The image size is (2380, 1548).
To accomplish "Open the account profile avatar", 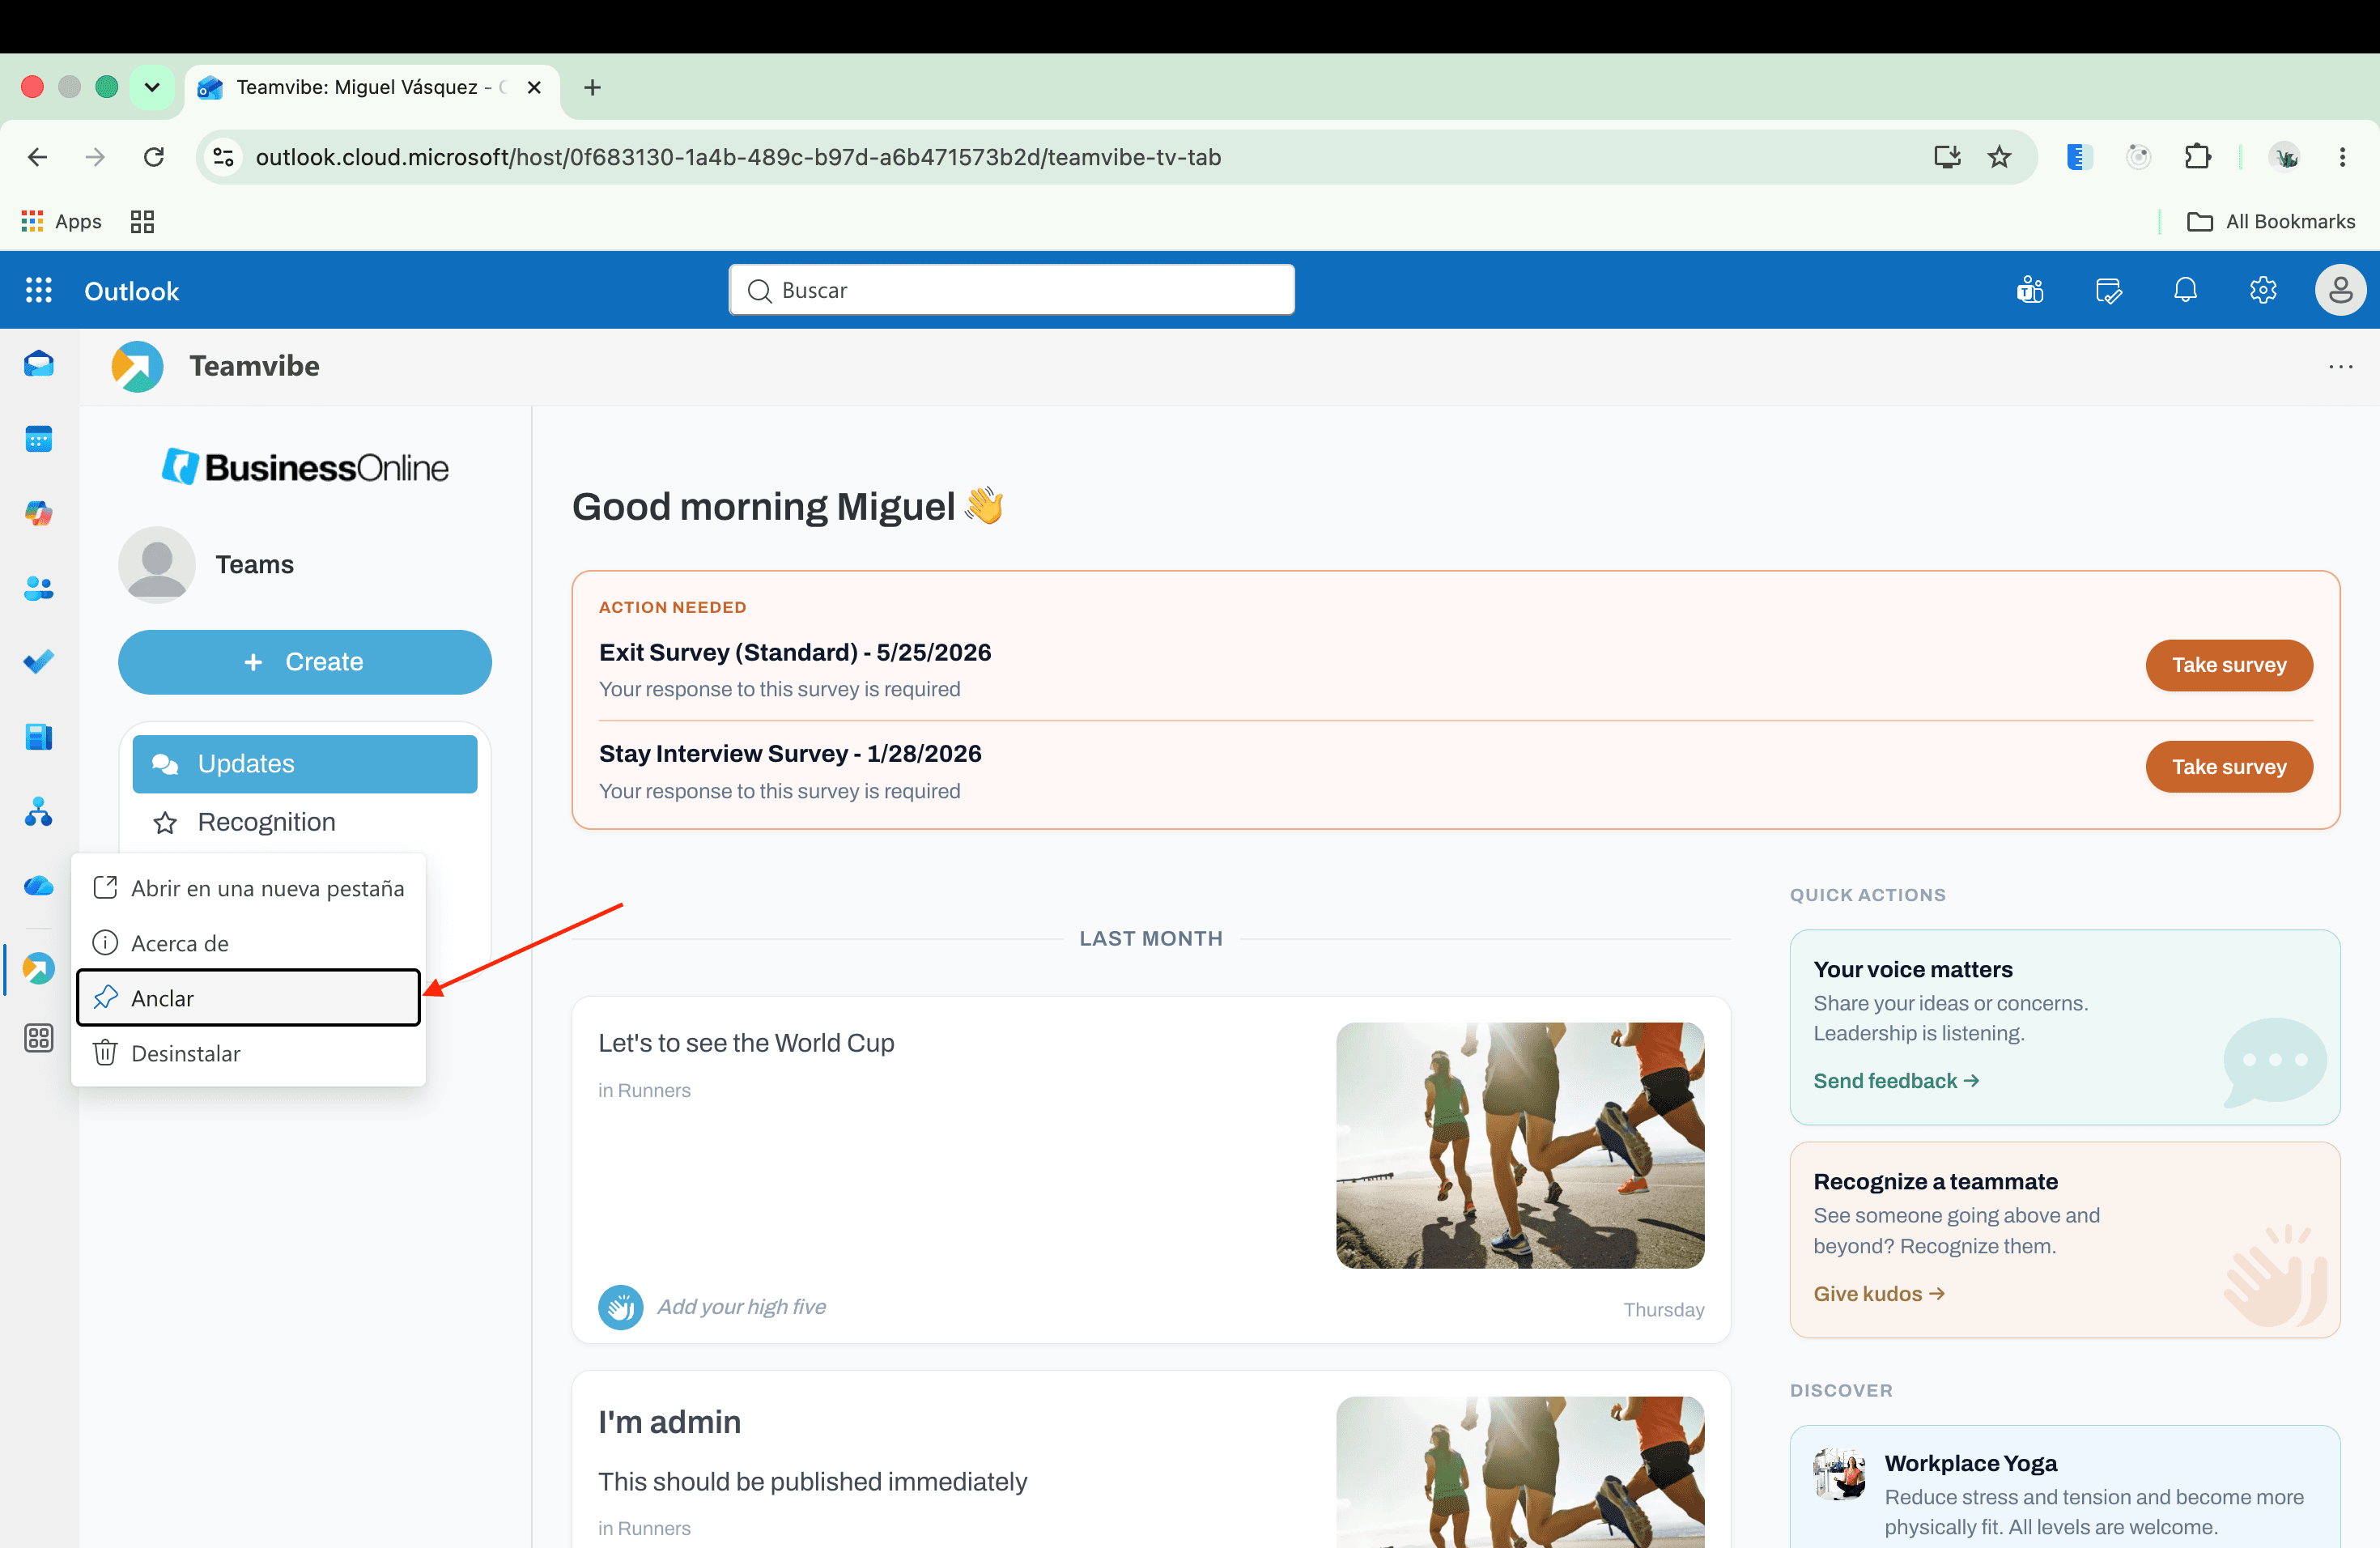I will (2340, 290).
